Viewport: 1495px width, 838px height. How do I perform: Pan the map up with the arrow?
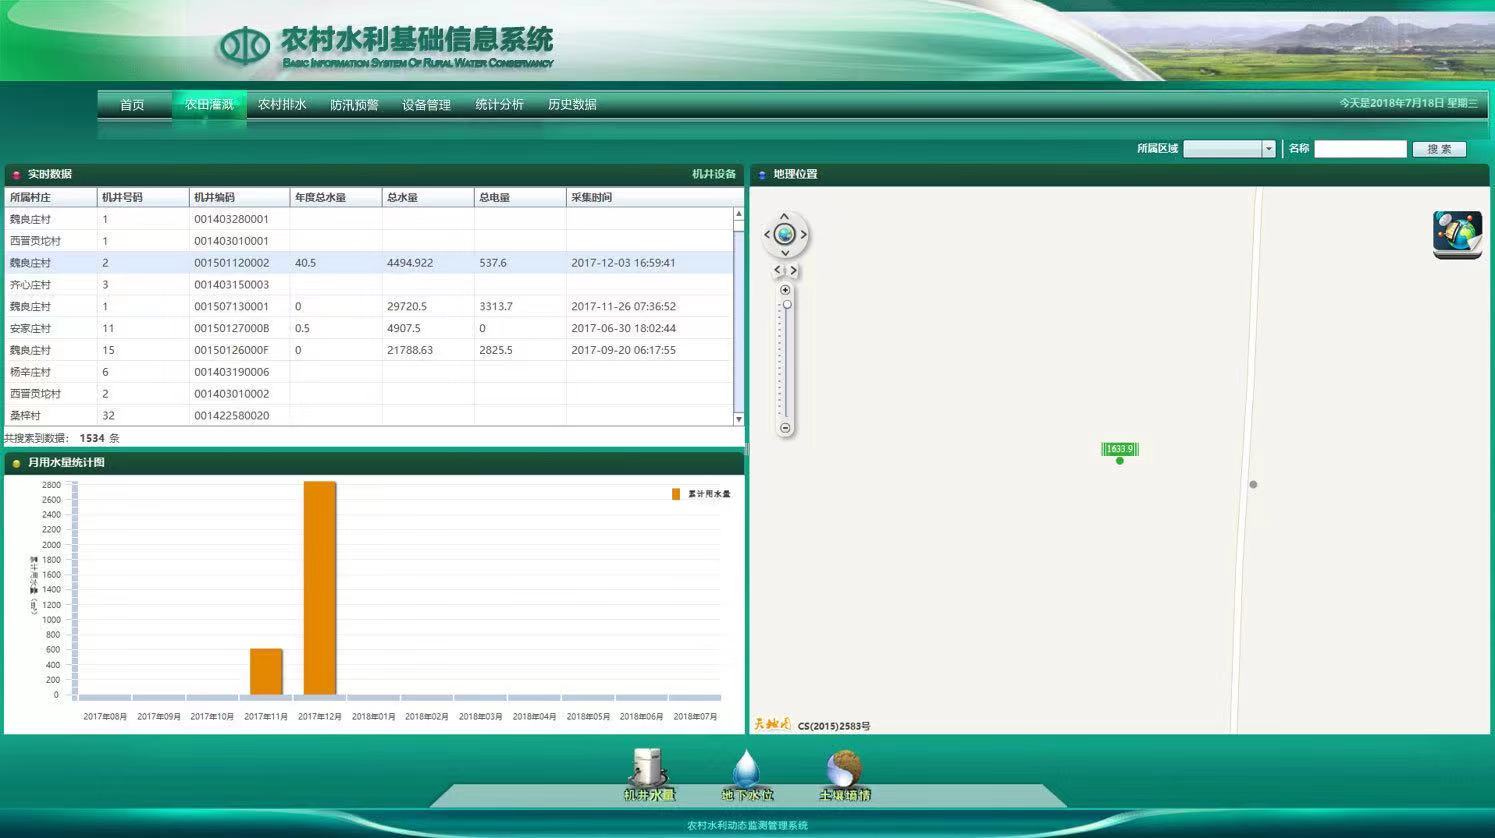coord(785,216)
